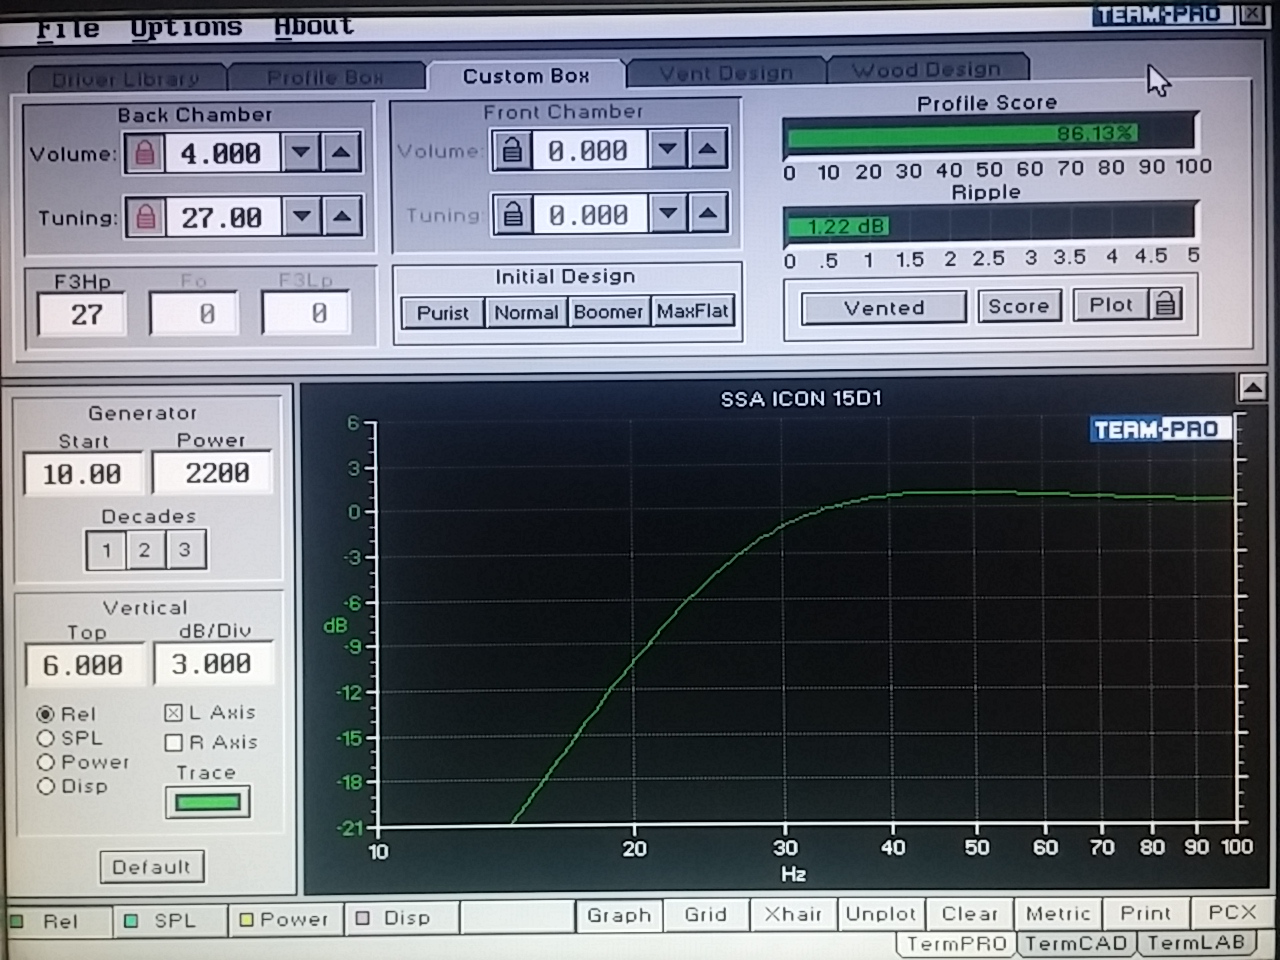This screenshot has width=1280, height=960.
Task: Click the Default button
Action: [x=152, y=867]
